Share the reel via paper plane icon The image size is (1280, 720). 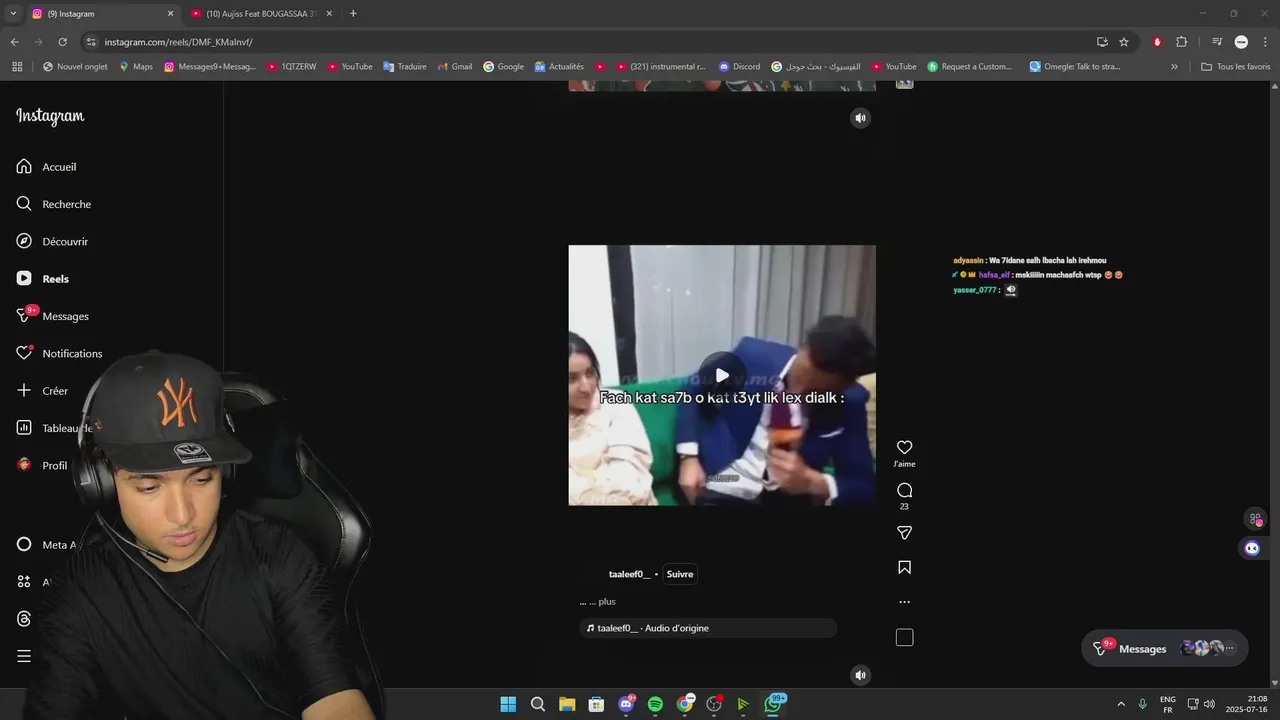(904, 533)
